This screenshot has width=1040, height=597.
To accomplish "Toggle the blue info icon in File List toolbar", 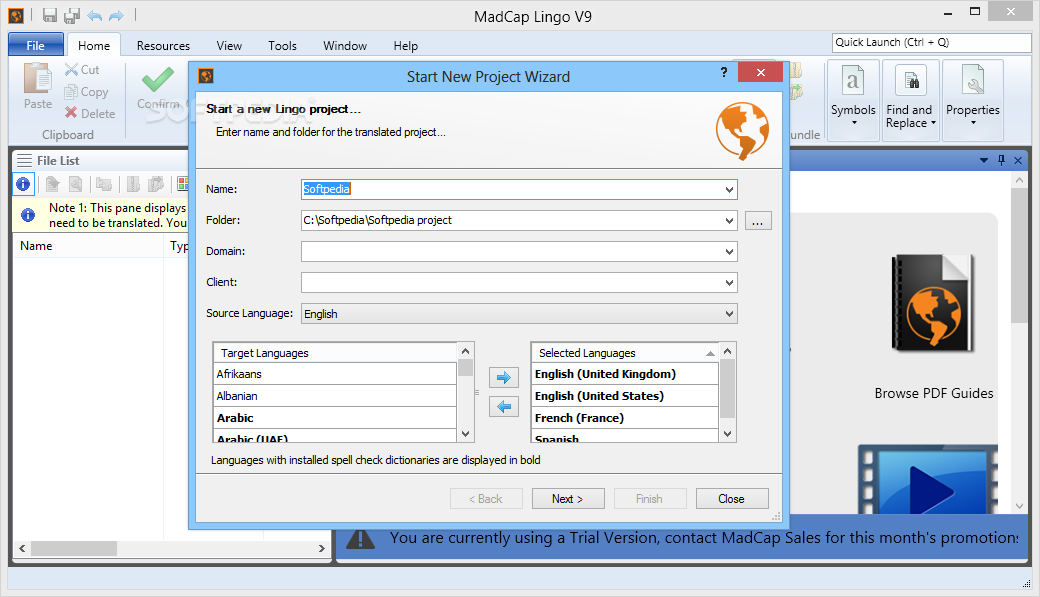I will pos(23,184).
